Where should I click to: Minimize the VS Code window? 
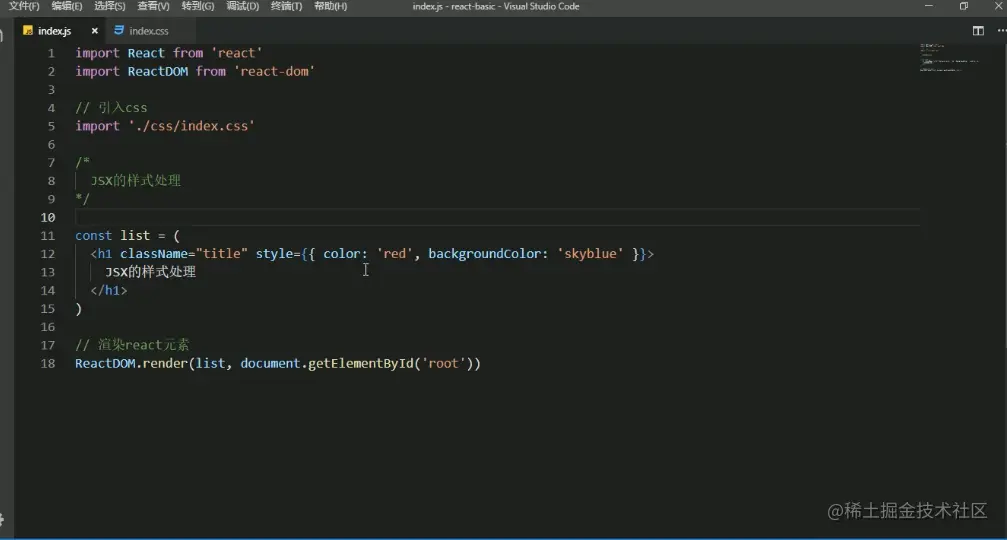(929, 6)
